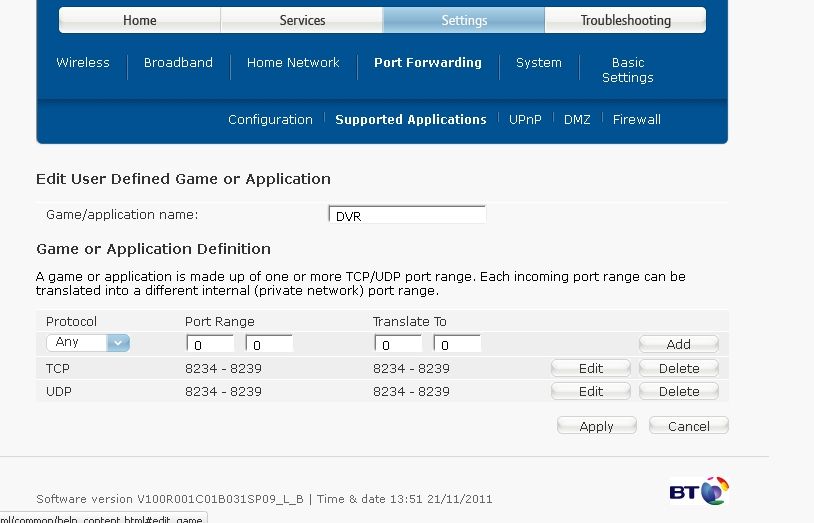Viewport: 814px width, 523px height.
Task: Select the Settings tab
Action: point(464,20)
